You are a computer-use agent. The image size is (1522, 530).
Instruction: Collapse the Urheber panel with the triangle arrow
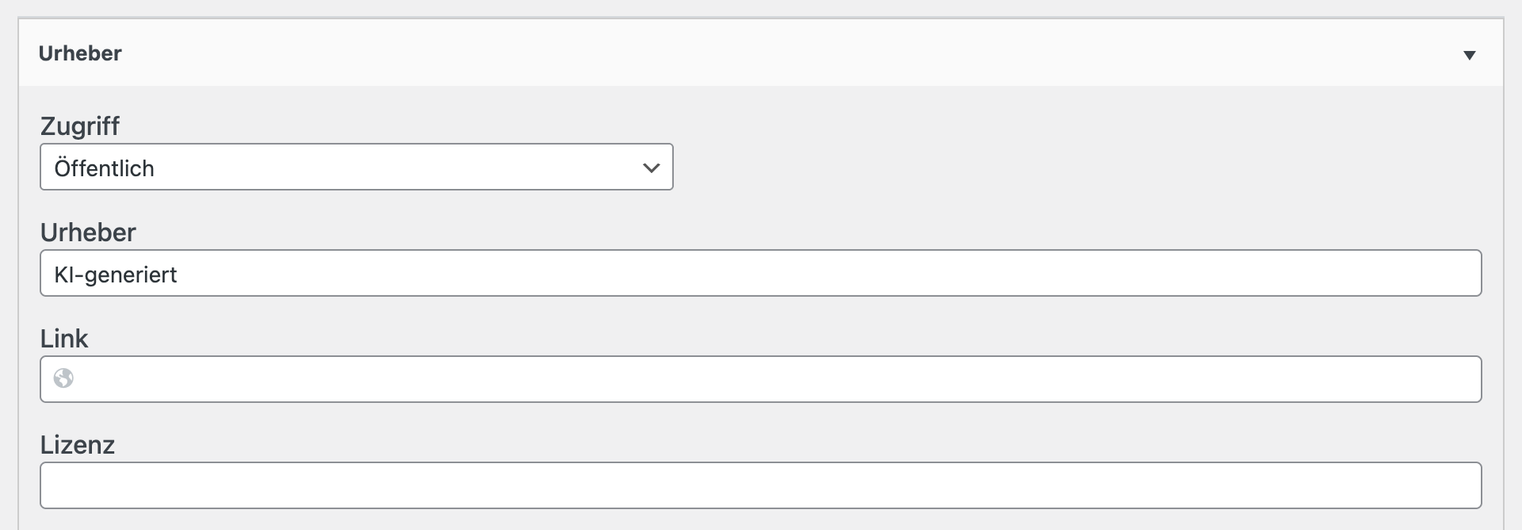tap(1469, 55)
